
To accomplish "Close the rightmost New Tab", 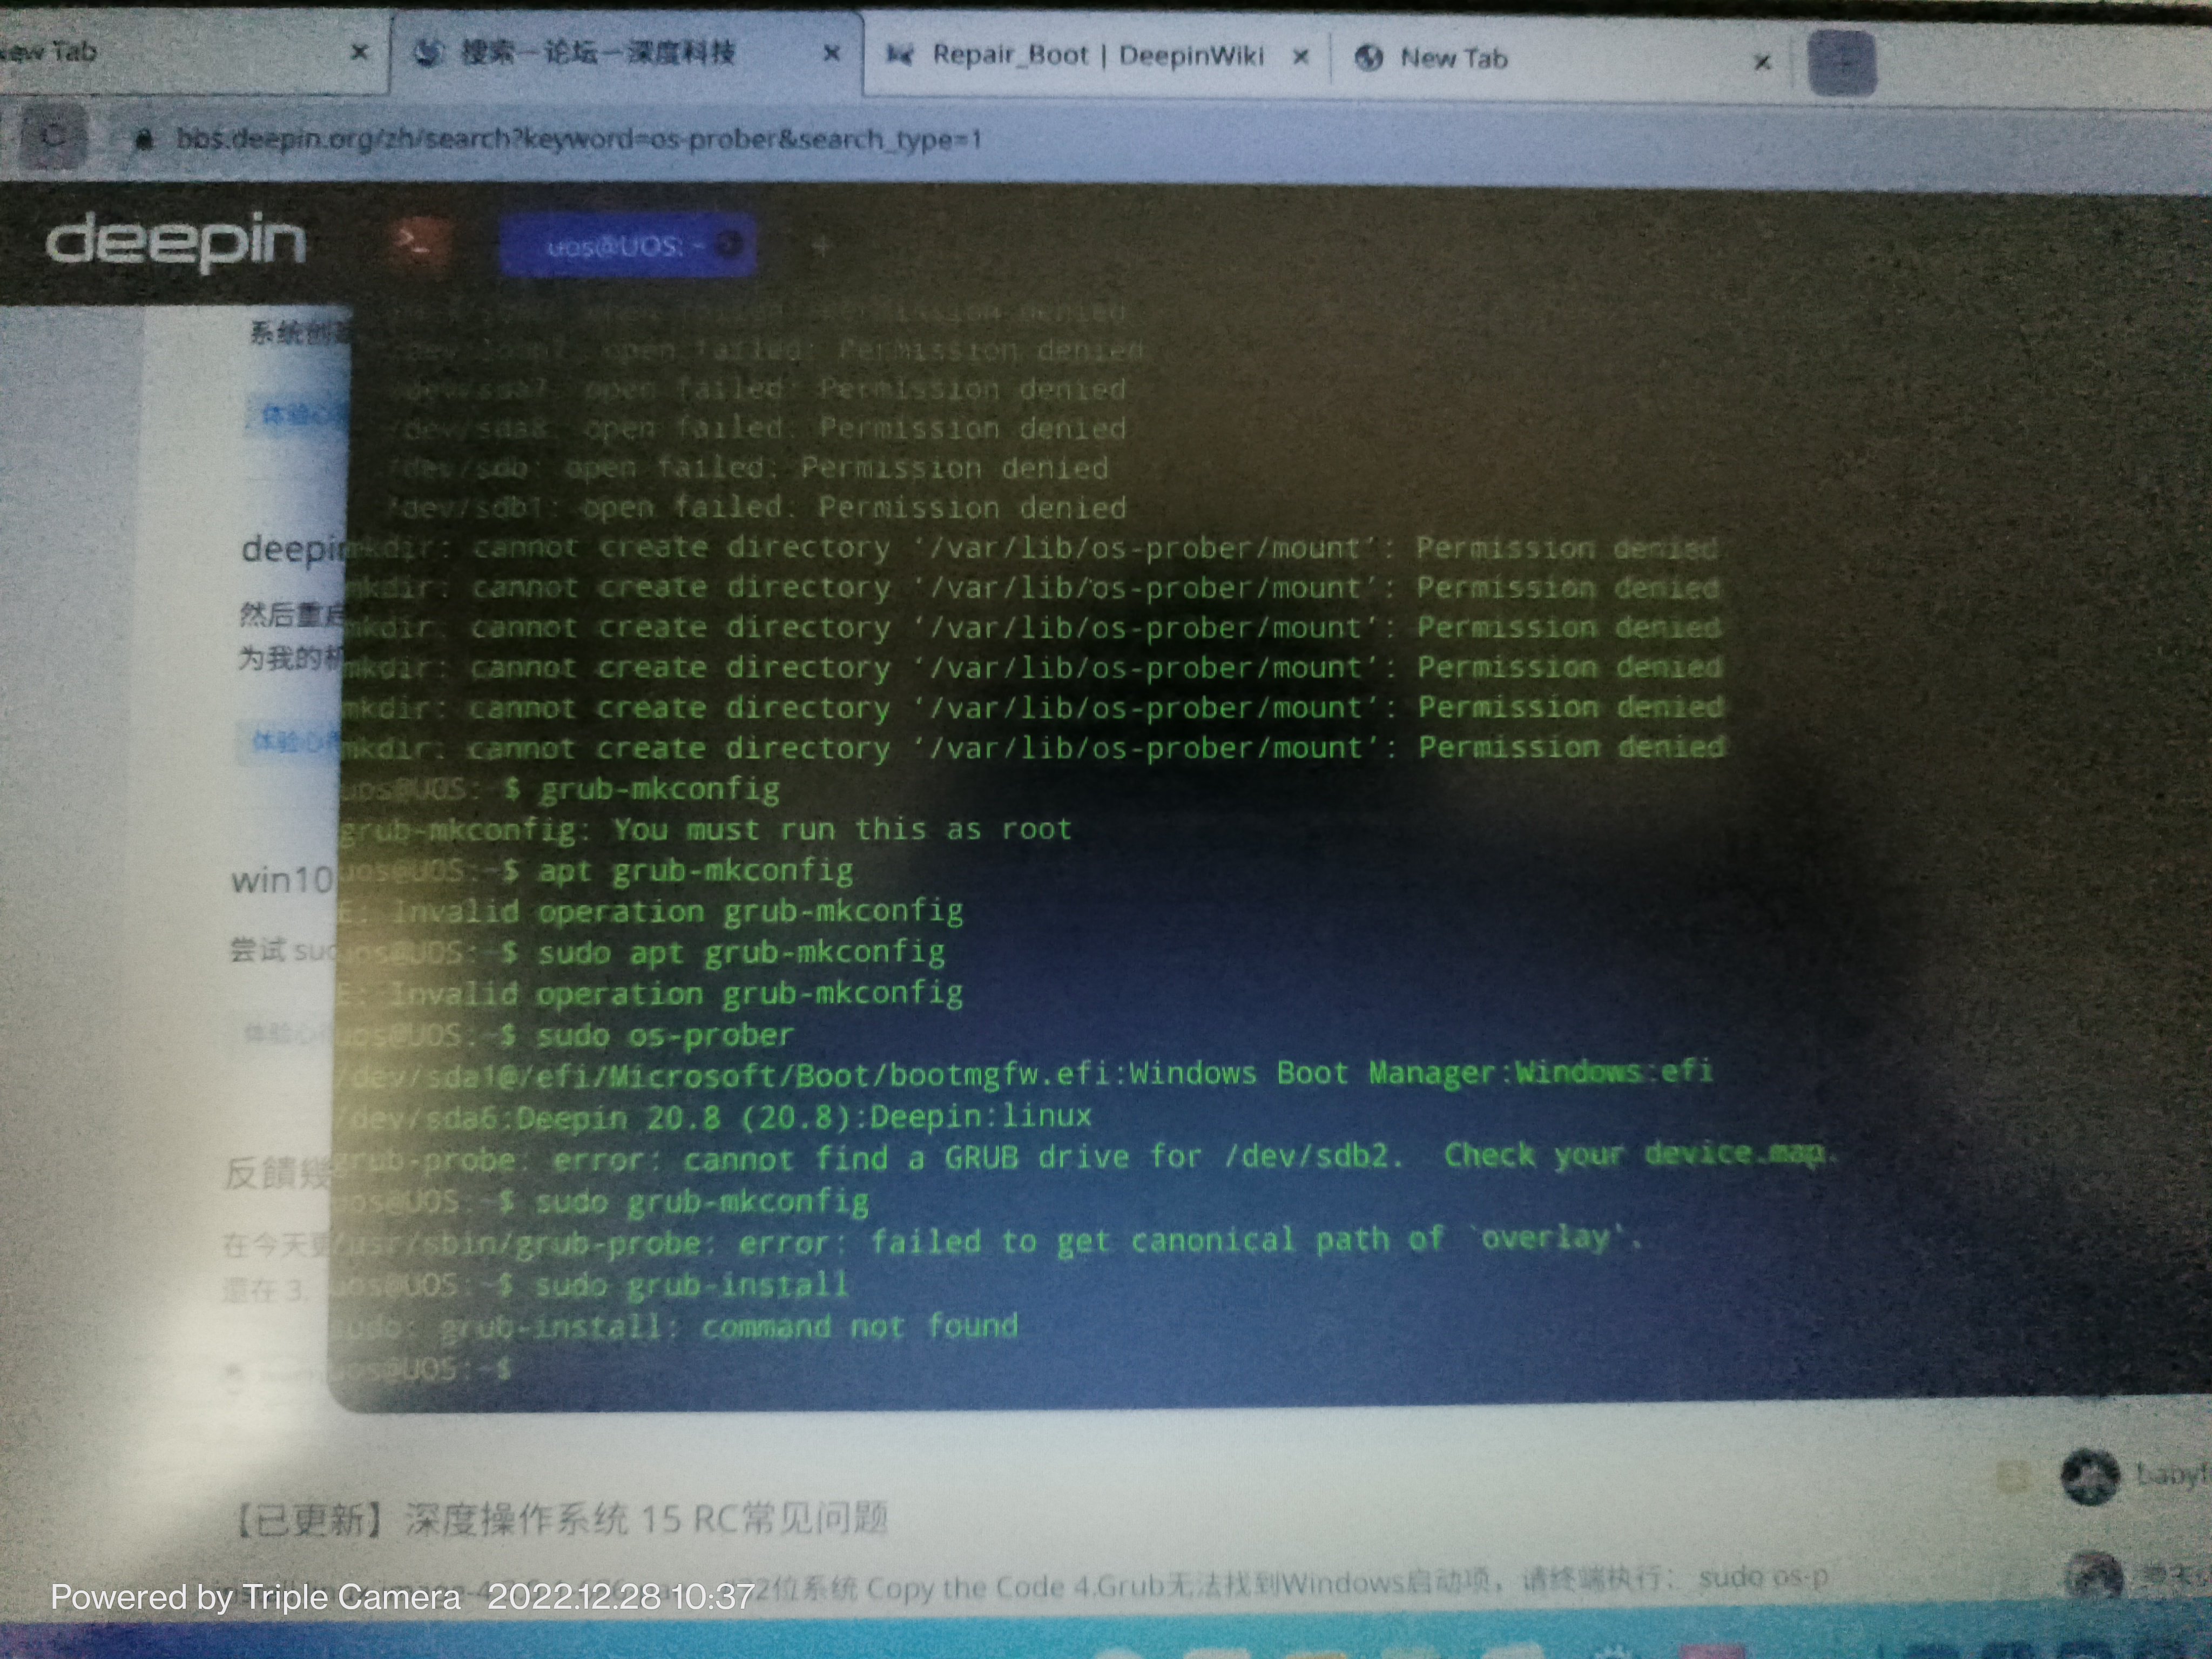I will coord(1762,62).
